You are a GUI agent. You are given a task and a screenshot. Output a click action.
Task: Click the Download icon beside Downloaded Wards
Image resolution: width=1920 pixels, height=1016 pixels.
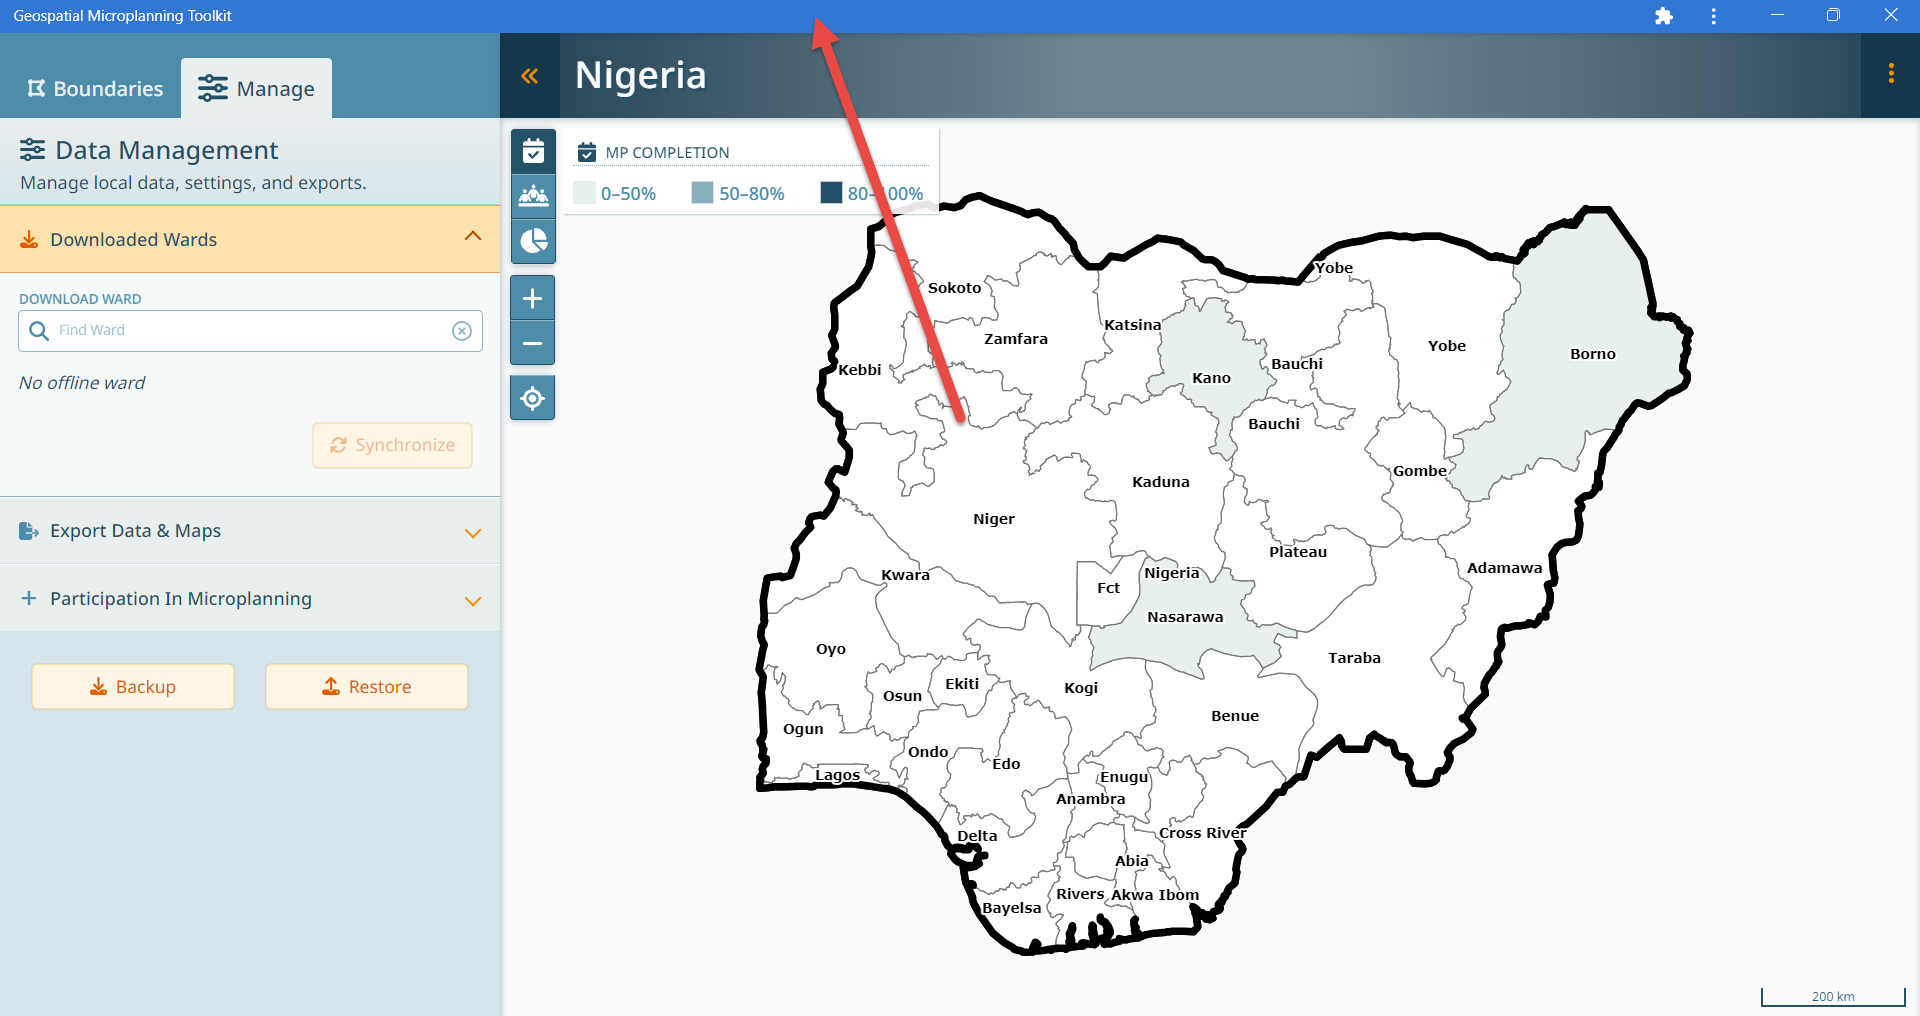(29, 240)
